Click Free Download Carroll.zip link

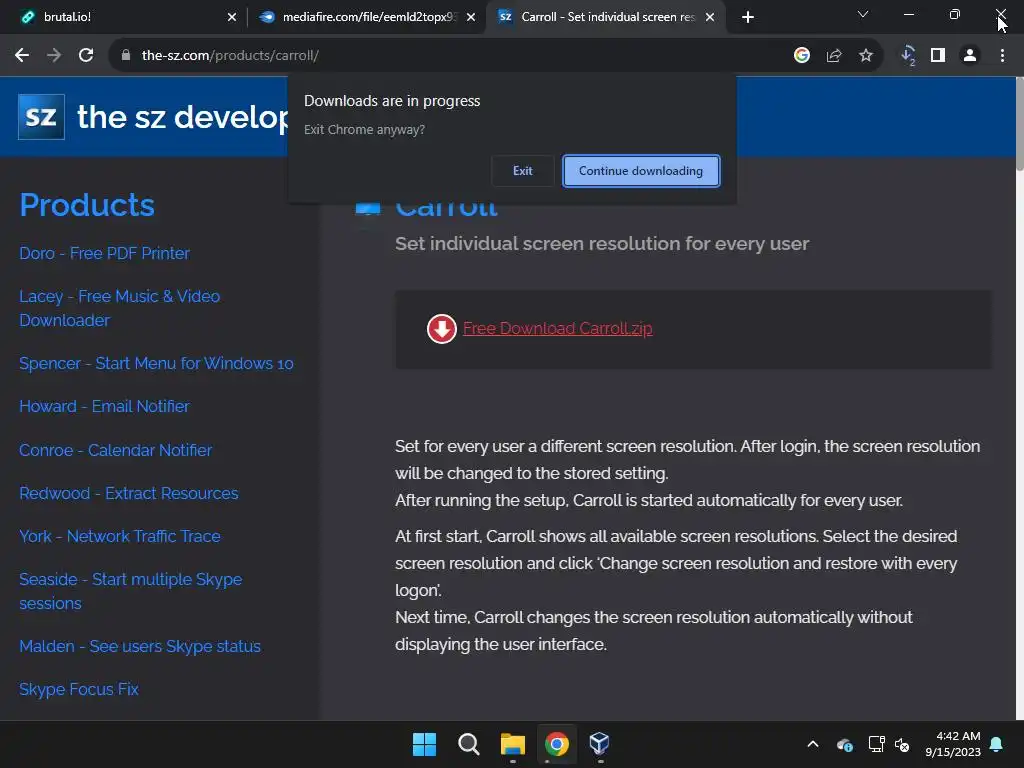pyautogui.click(x=557, y=328)
